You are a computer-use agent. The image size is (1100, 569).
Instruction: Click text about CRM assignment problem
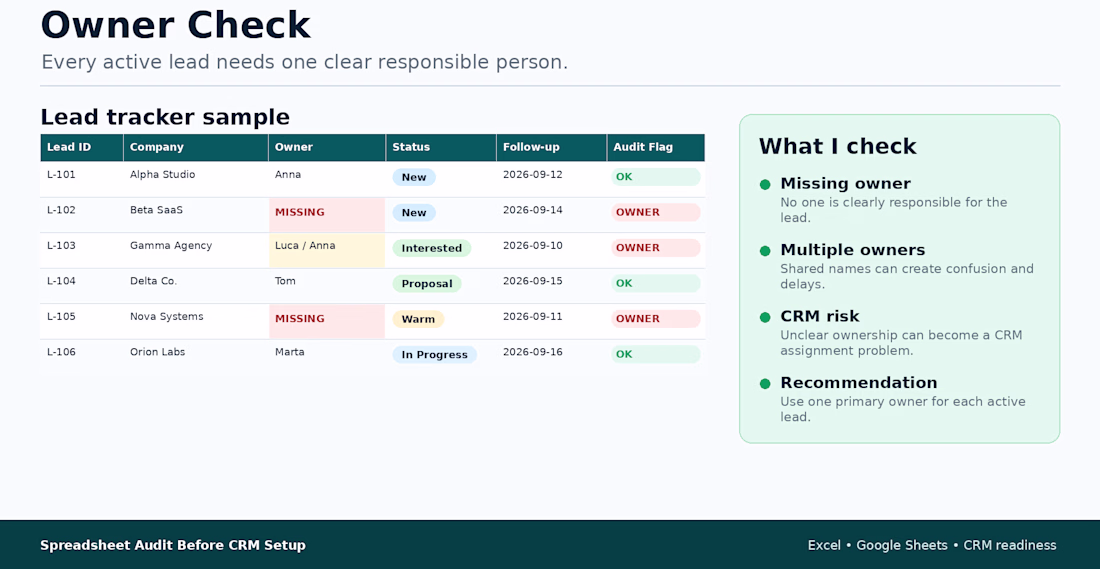pos(901,343)
